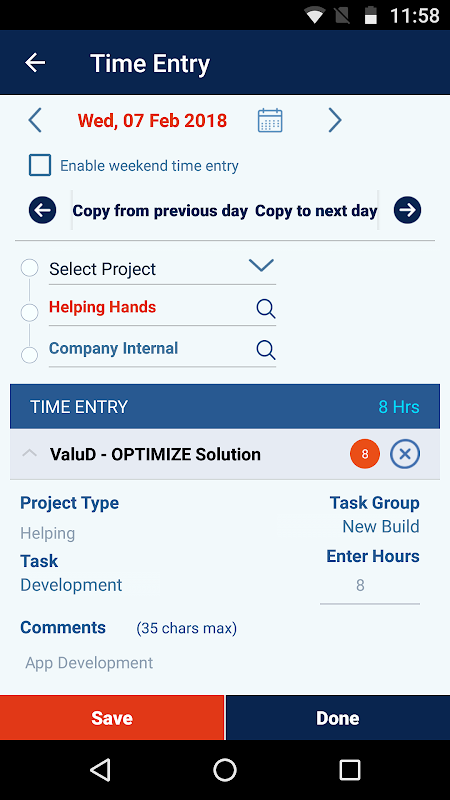Click the Copy from previous day arrow icon
The image size is (450, 800).
tap(42, 210)
